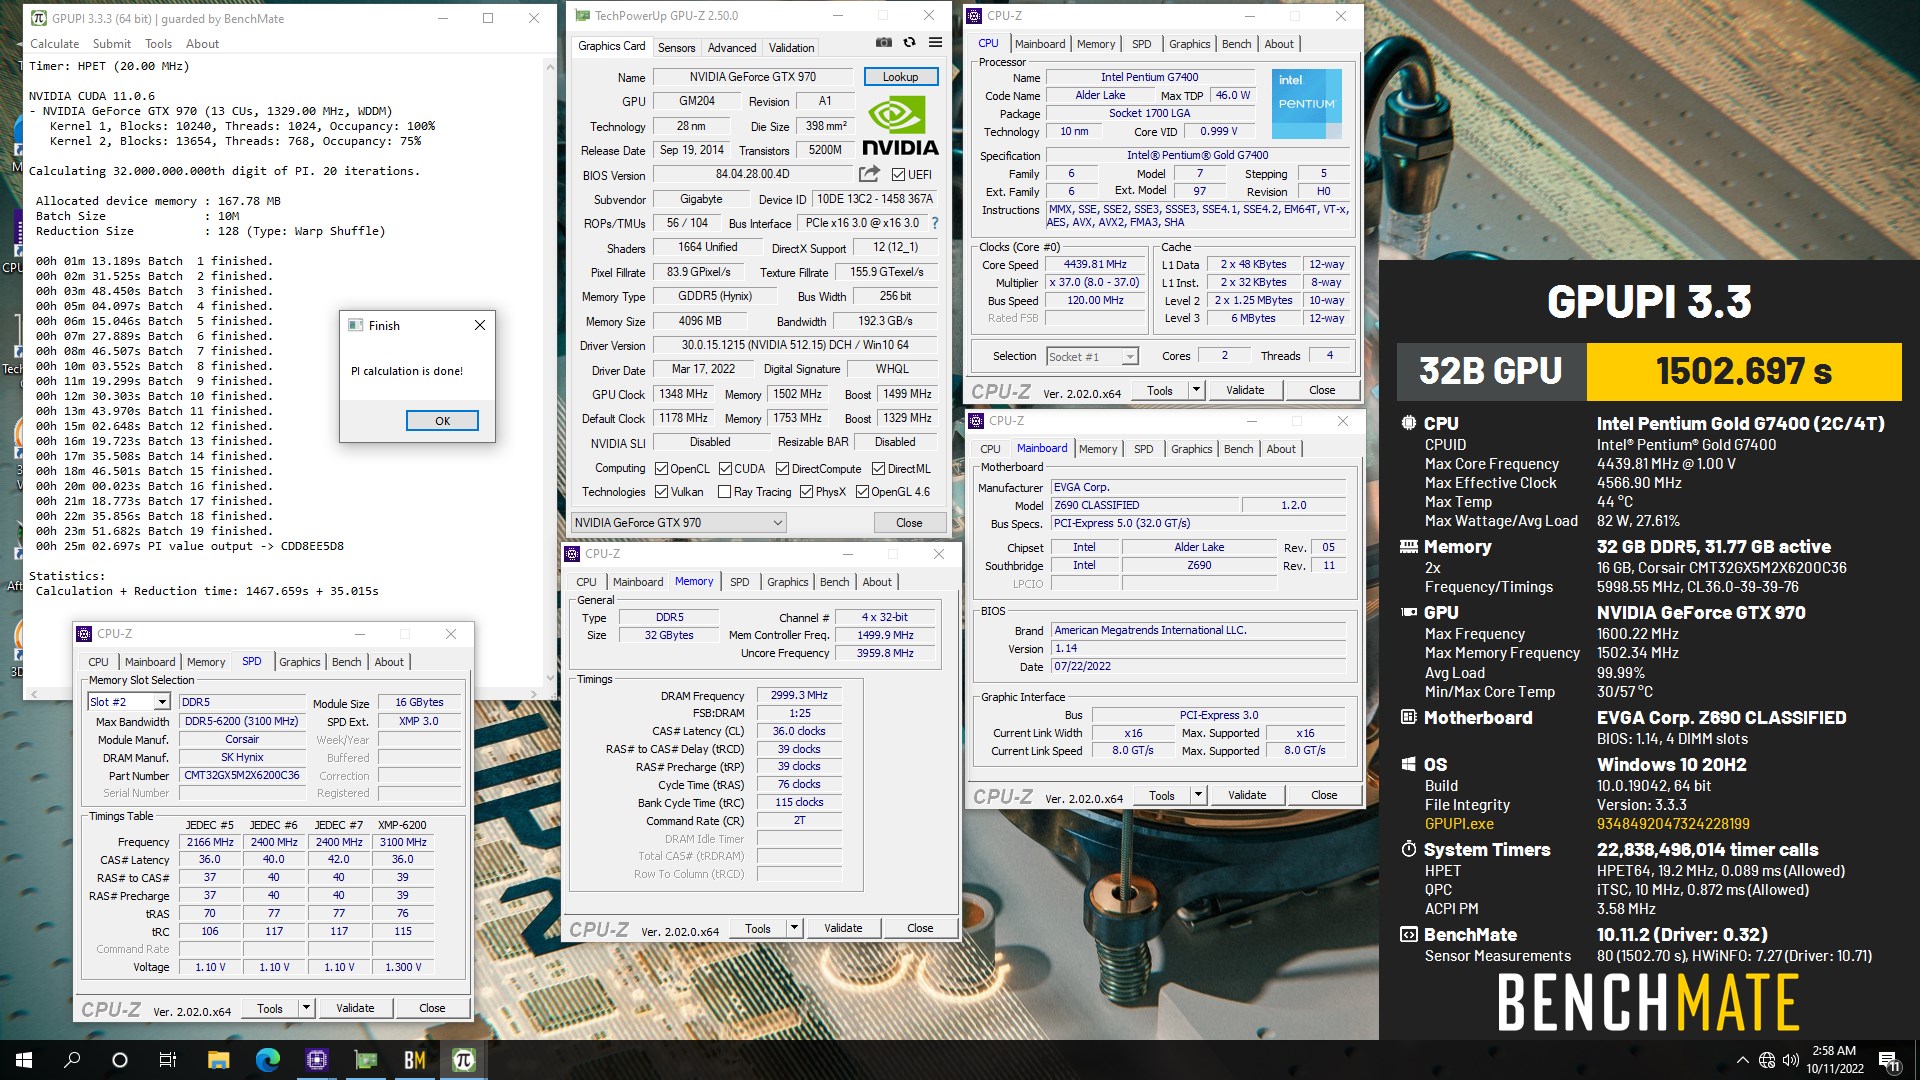This screenshot has height=1080, width=1920.
Task: Open the Slot #2 memory slot dropdown
Action: coord(129,702)
